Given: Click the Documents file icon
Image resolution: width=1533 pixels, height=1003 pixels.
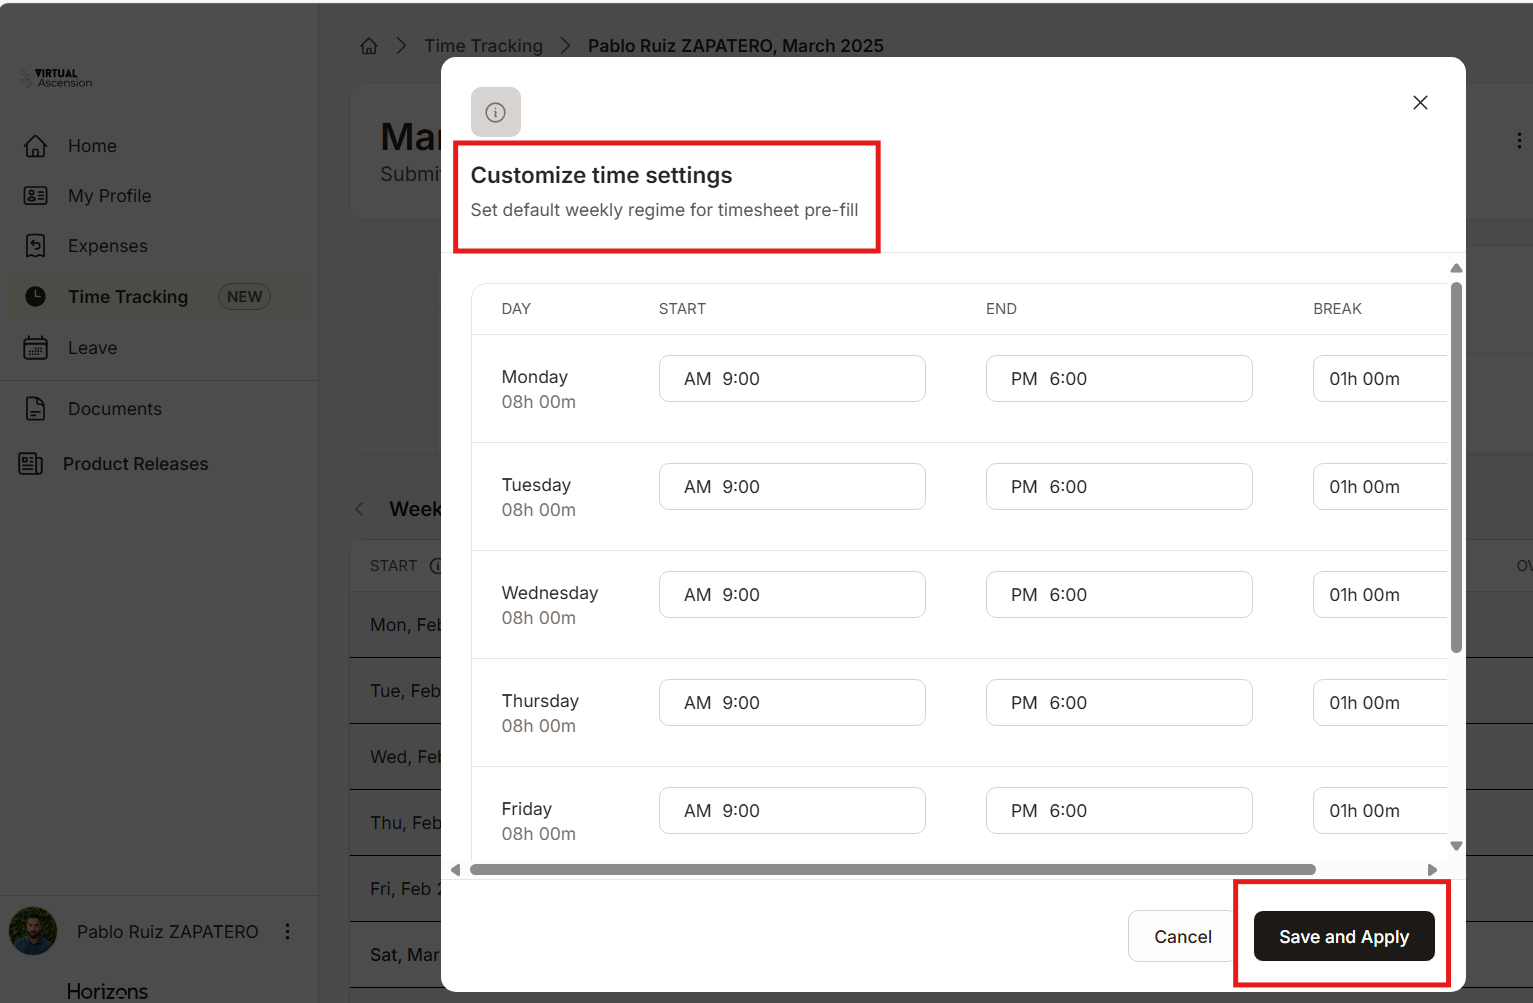Looking at the screenshot, I should click(x=36, y=409).
